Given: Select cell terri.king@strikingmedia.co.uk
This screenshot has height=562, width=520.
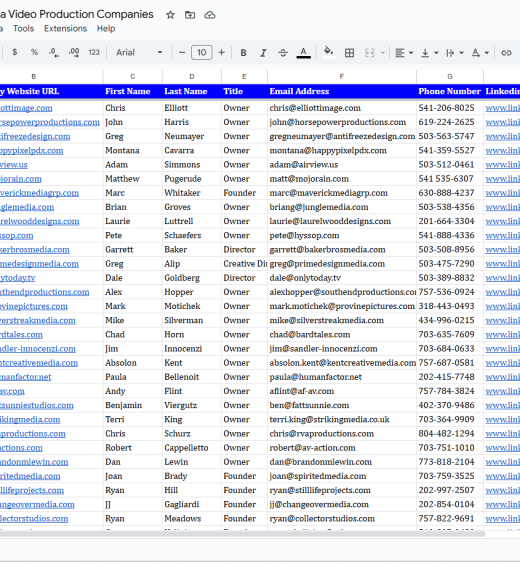Looking at the screenshot, I should [x=342, y=419].
